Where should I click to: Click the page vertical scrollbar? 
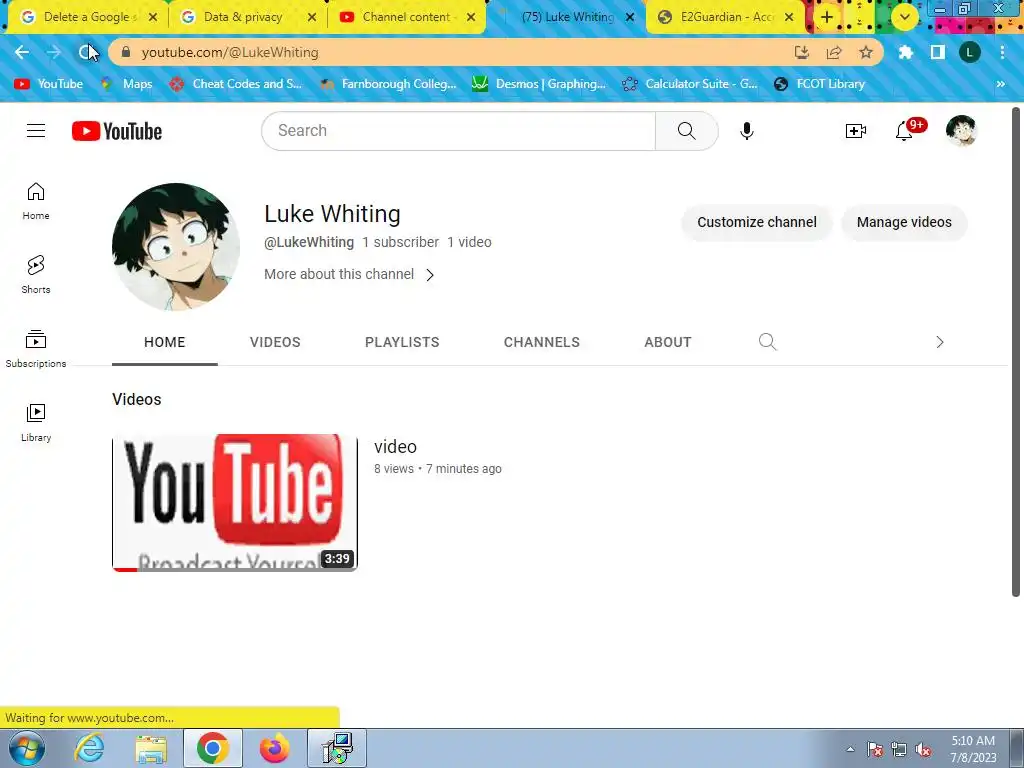pos(1016,353)
